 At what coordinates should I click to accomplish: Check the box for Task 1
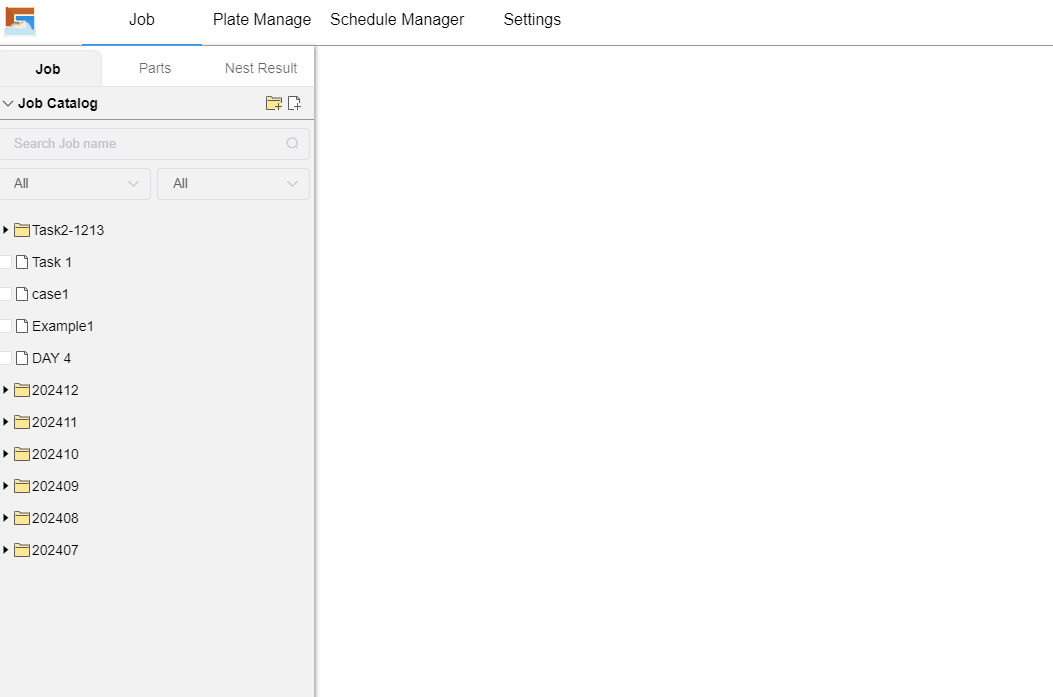[5, 262]
